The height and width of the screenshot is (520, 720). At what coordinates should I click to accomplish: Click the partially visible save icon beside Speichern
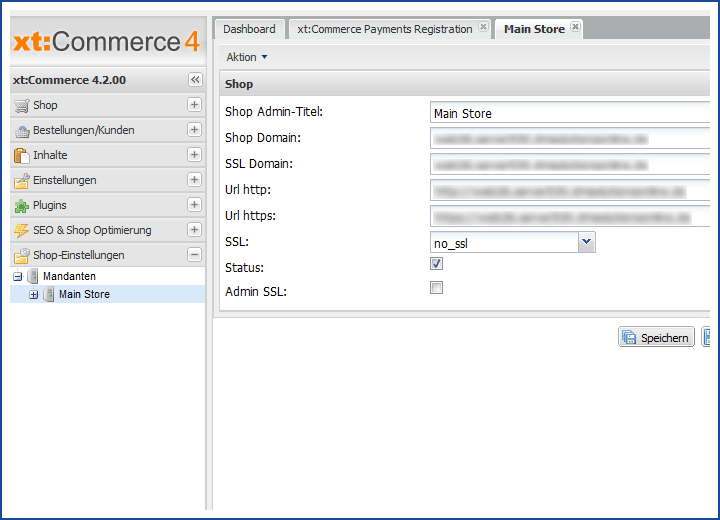pos(706,337)
